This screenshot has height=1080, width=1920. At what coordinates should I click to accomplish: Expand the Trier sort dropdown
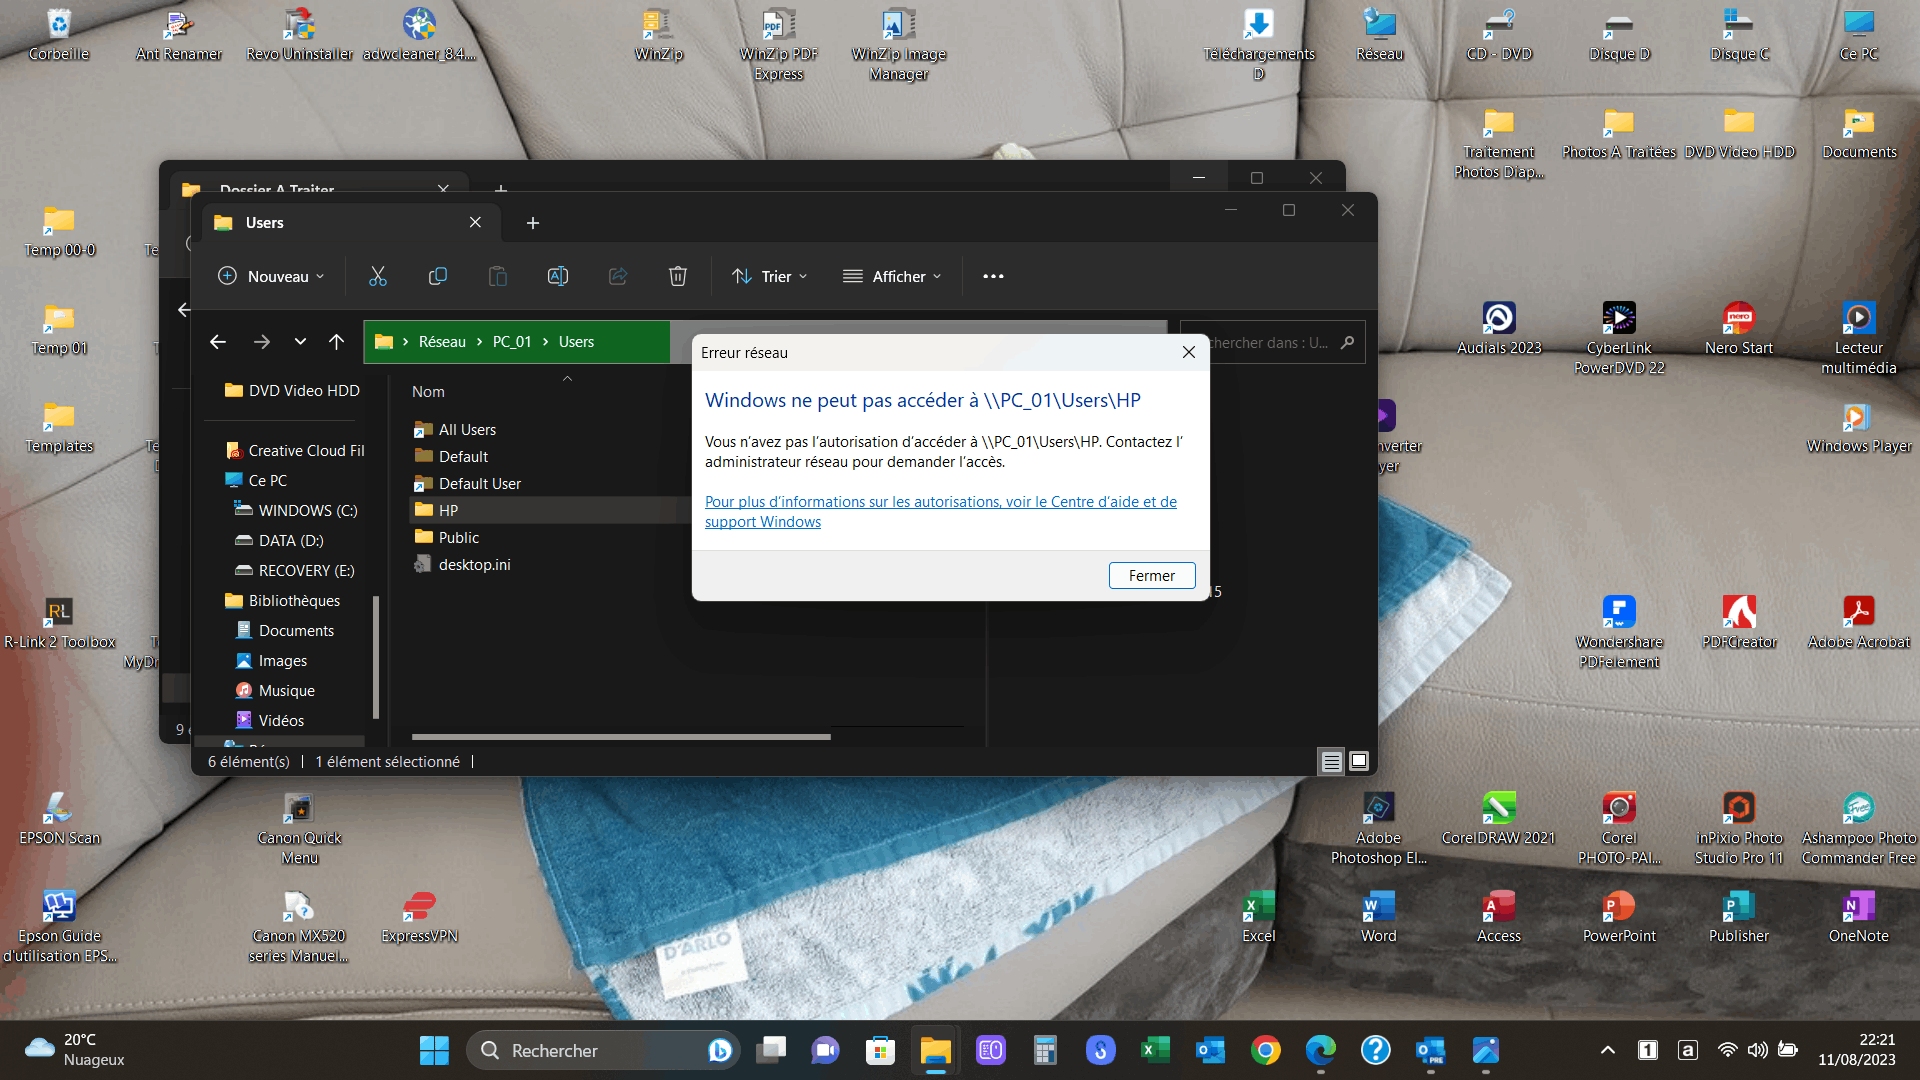(x=769, y=277)
